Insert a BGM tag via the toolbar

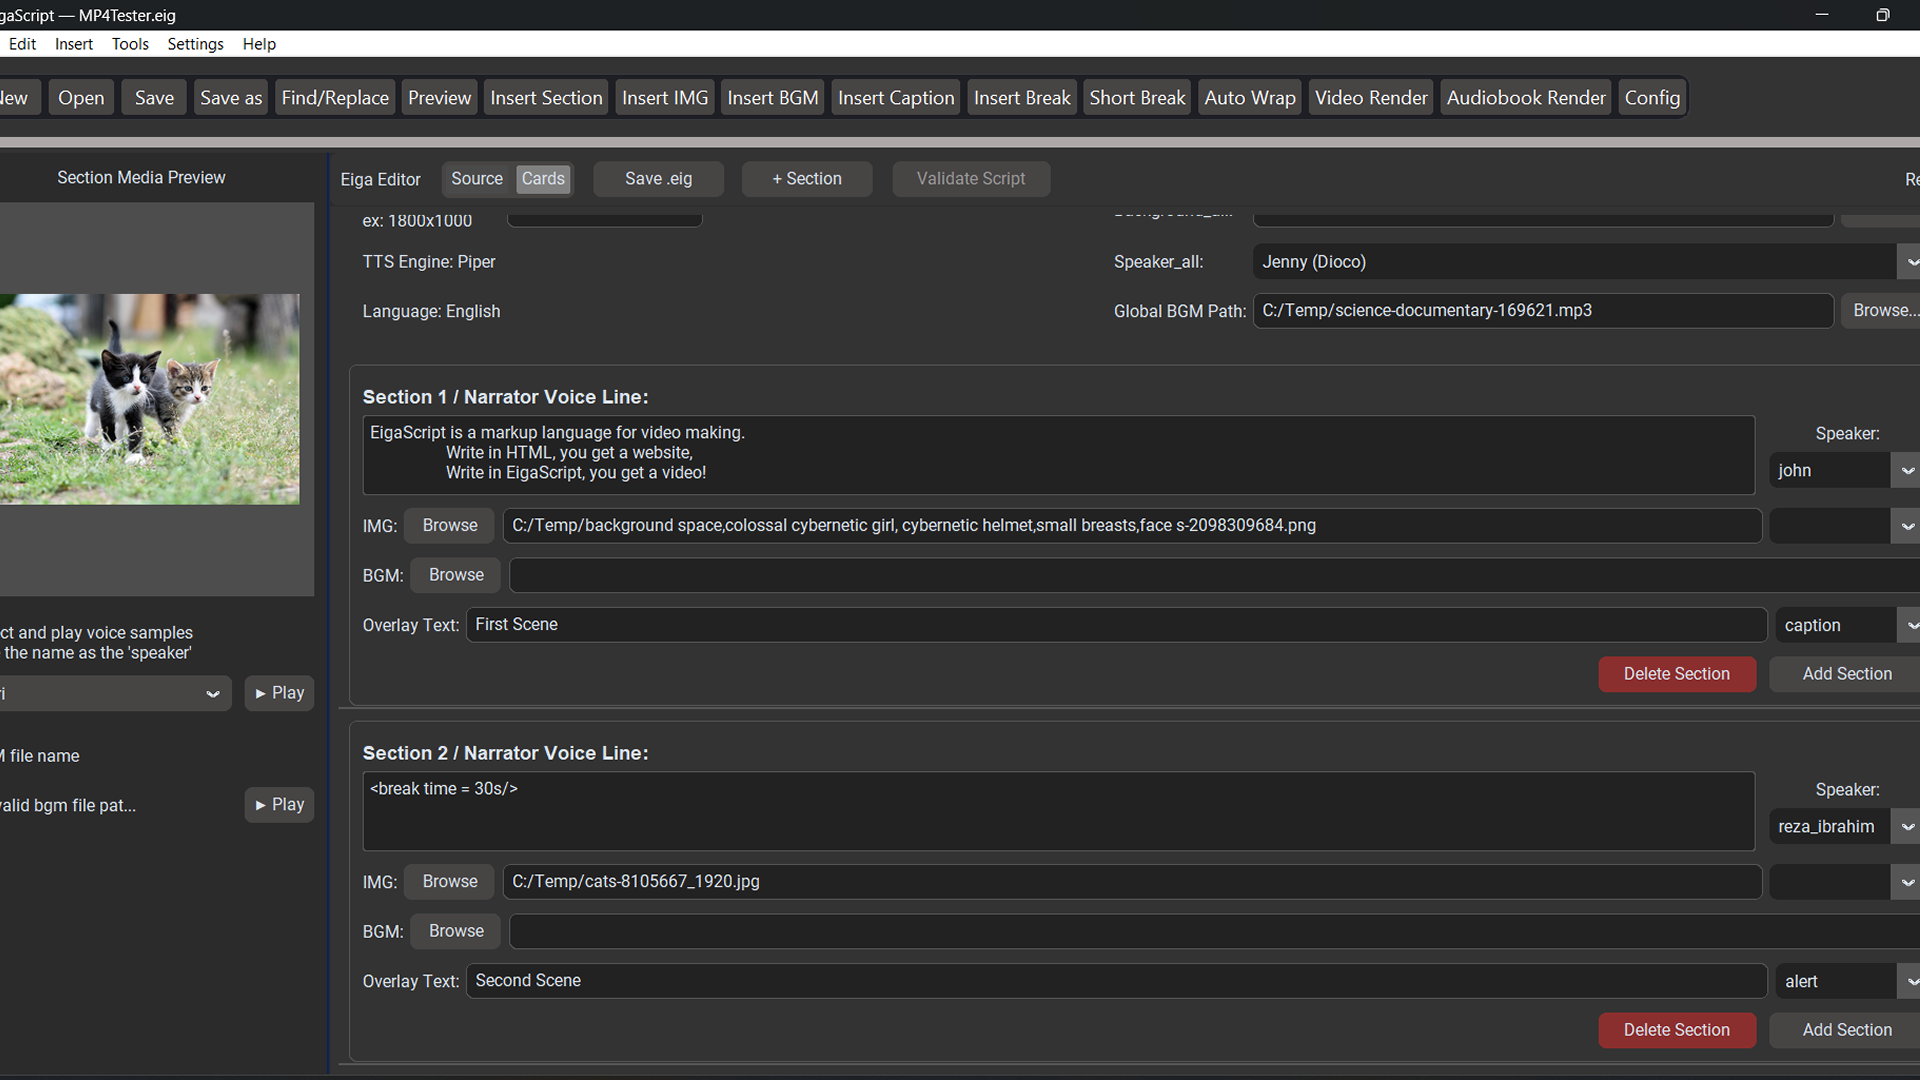pyautogui.click(x=771, y=97)
